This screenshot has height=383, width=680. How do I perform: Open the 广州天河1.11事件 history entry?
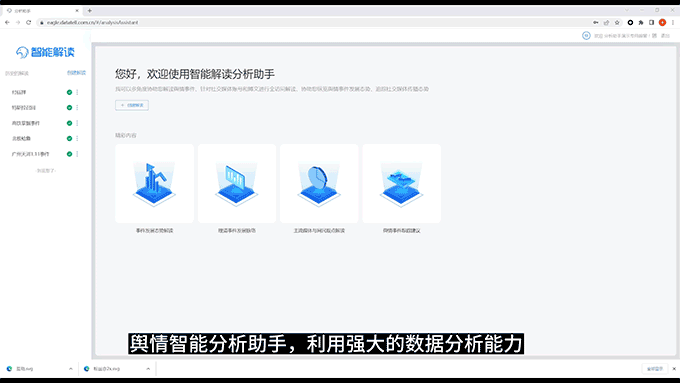click(x=30, y=154)
